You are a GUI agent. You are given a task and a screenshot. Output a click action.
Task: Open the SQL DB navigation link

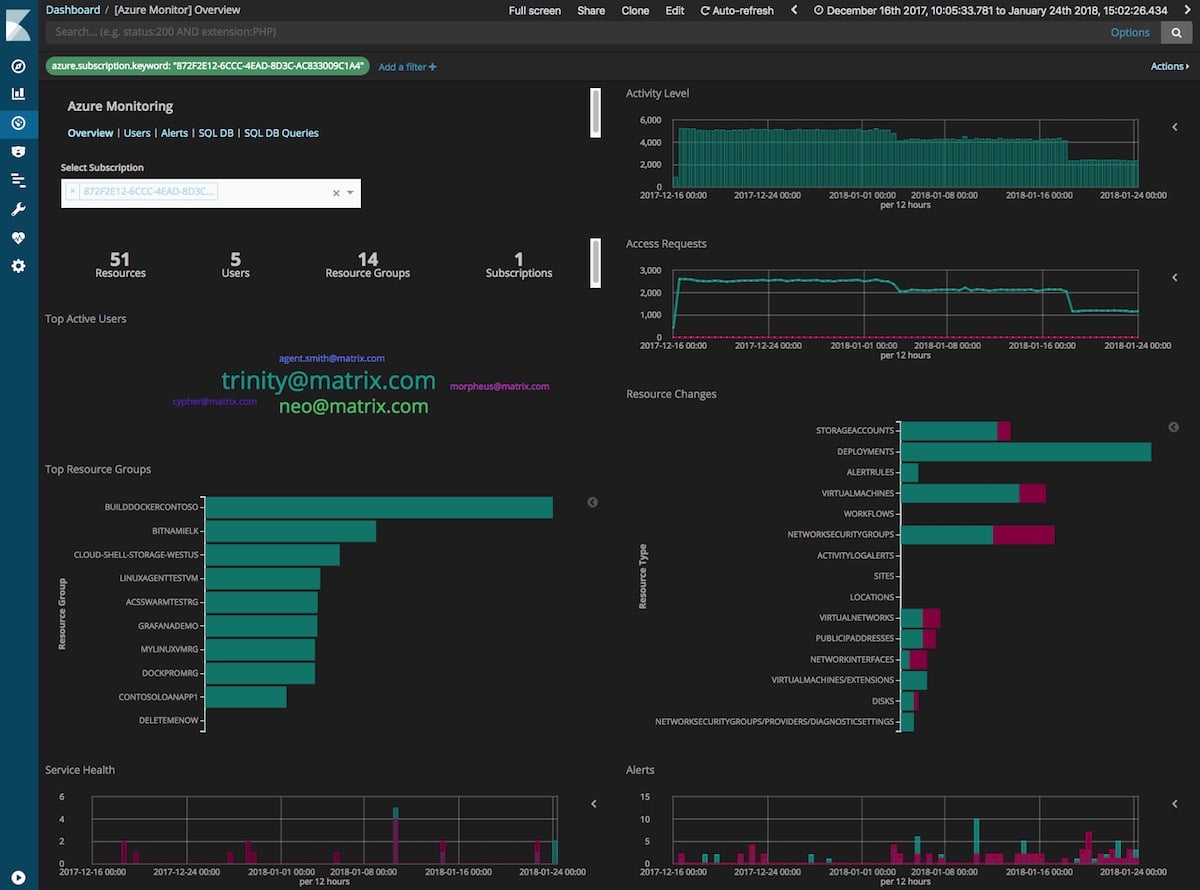tap(216, 133)
